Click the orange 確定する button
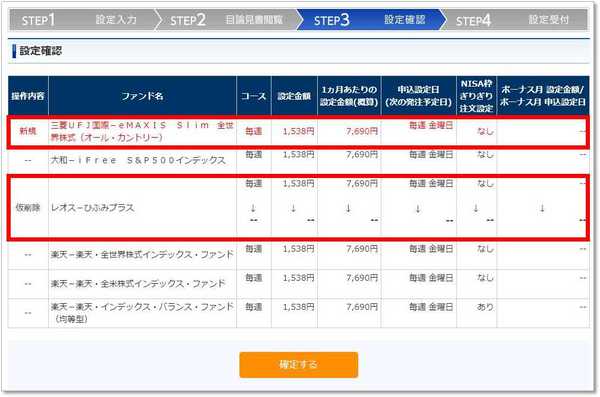Viewport: 600px width, 397px height. 298,364
